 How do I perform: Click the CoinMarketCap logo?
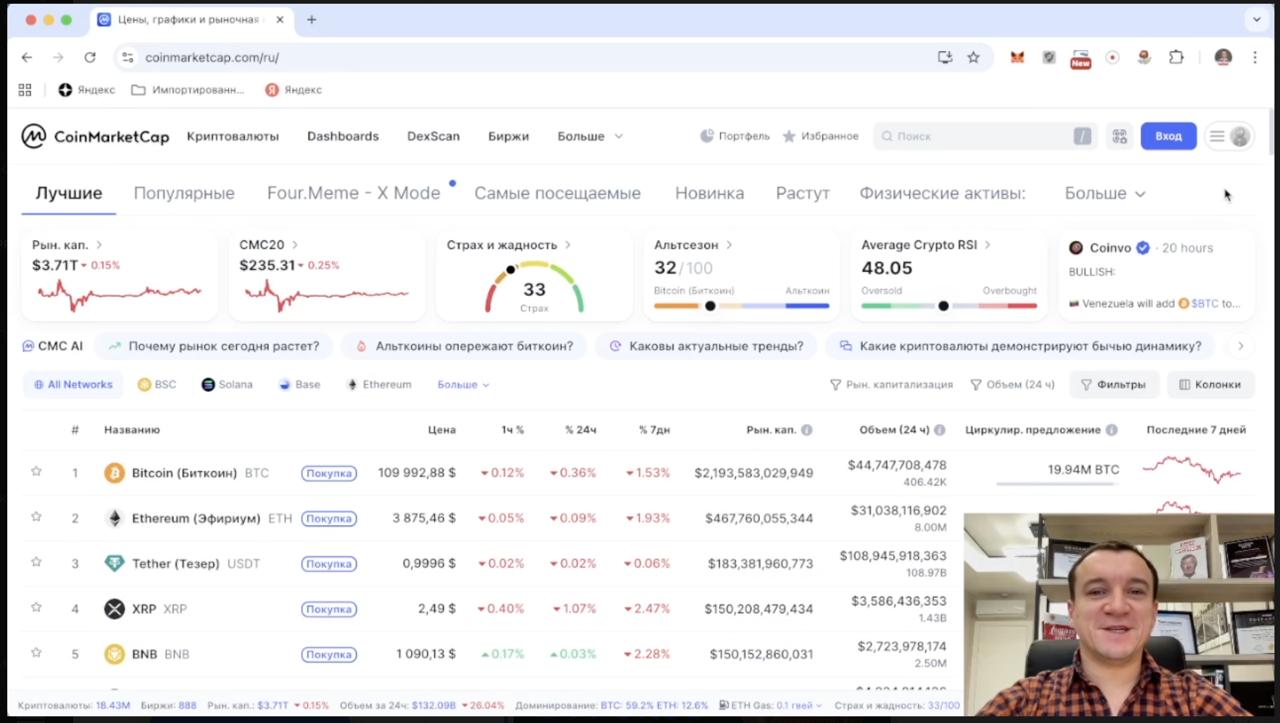[x=95, y=136]
